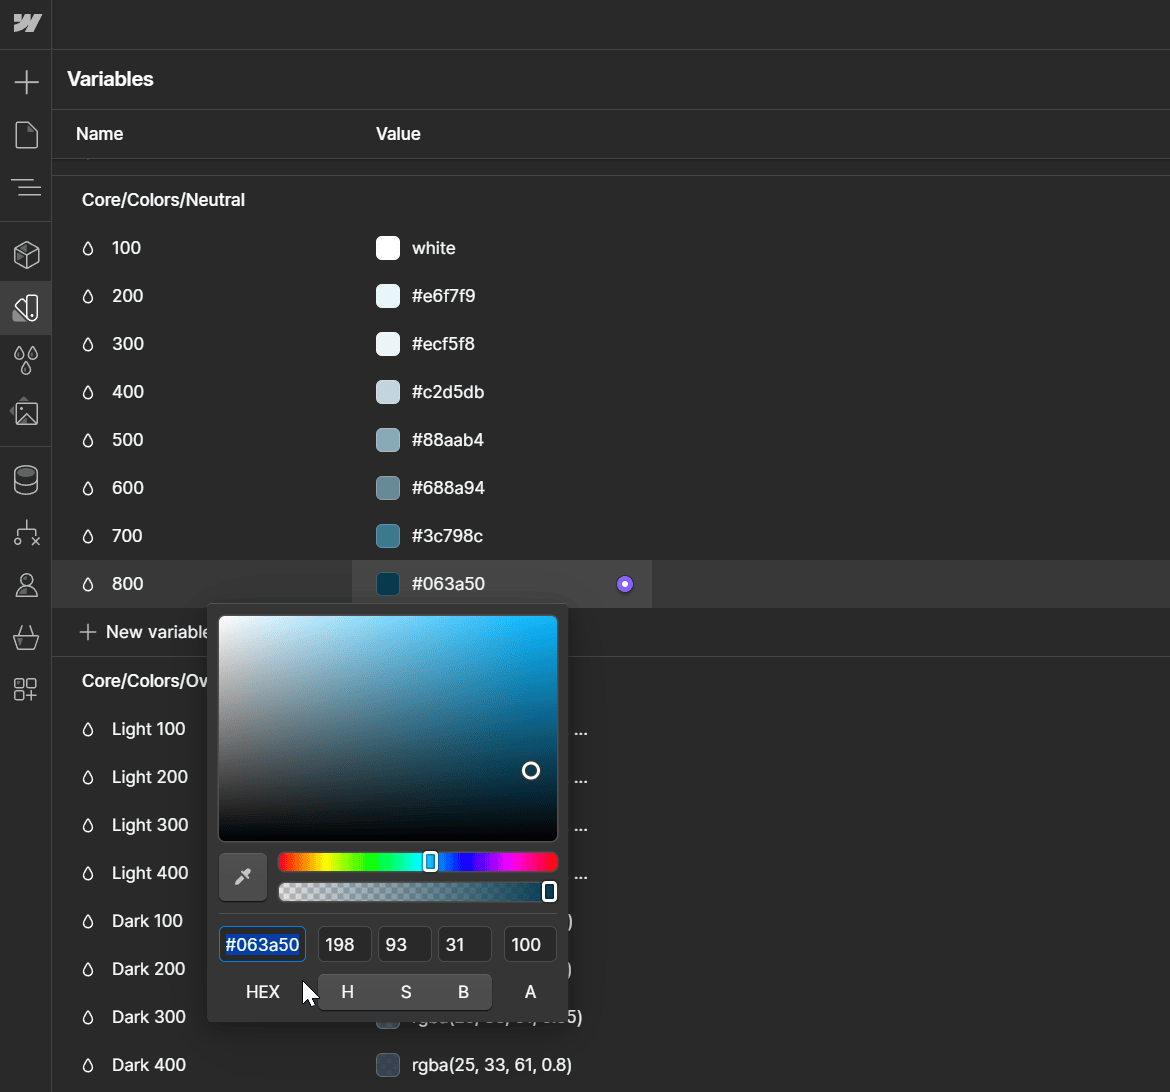Image resolution: width=1170 pixels, height=1092 pixels.
Task: Open the Navigator panel
Action: coord(25,188)
